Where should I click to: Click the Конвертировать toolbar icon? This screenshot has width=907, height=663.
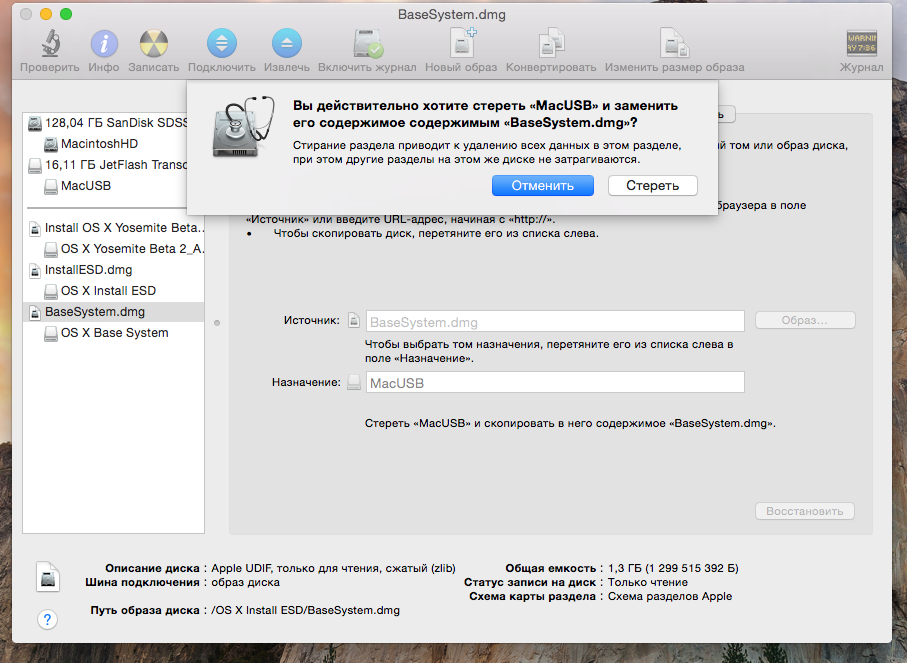coord(551,45)
